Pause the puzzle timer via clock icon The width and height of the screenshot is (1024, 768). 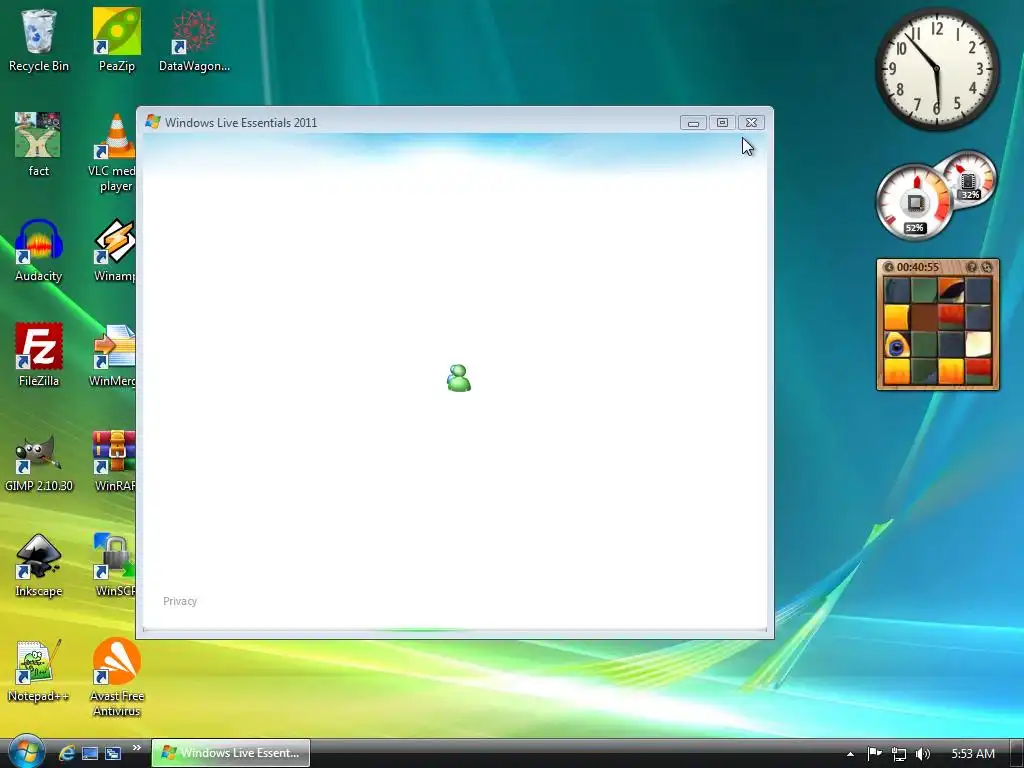point(889,267)
